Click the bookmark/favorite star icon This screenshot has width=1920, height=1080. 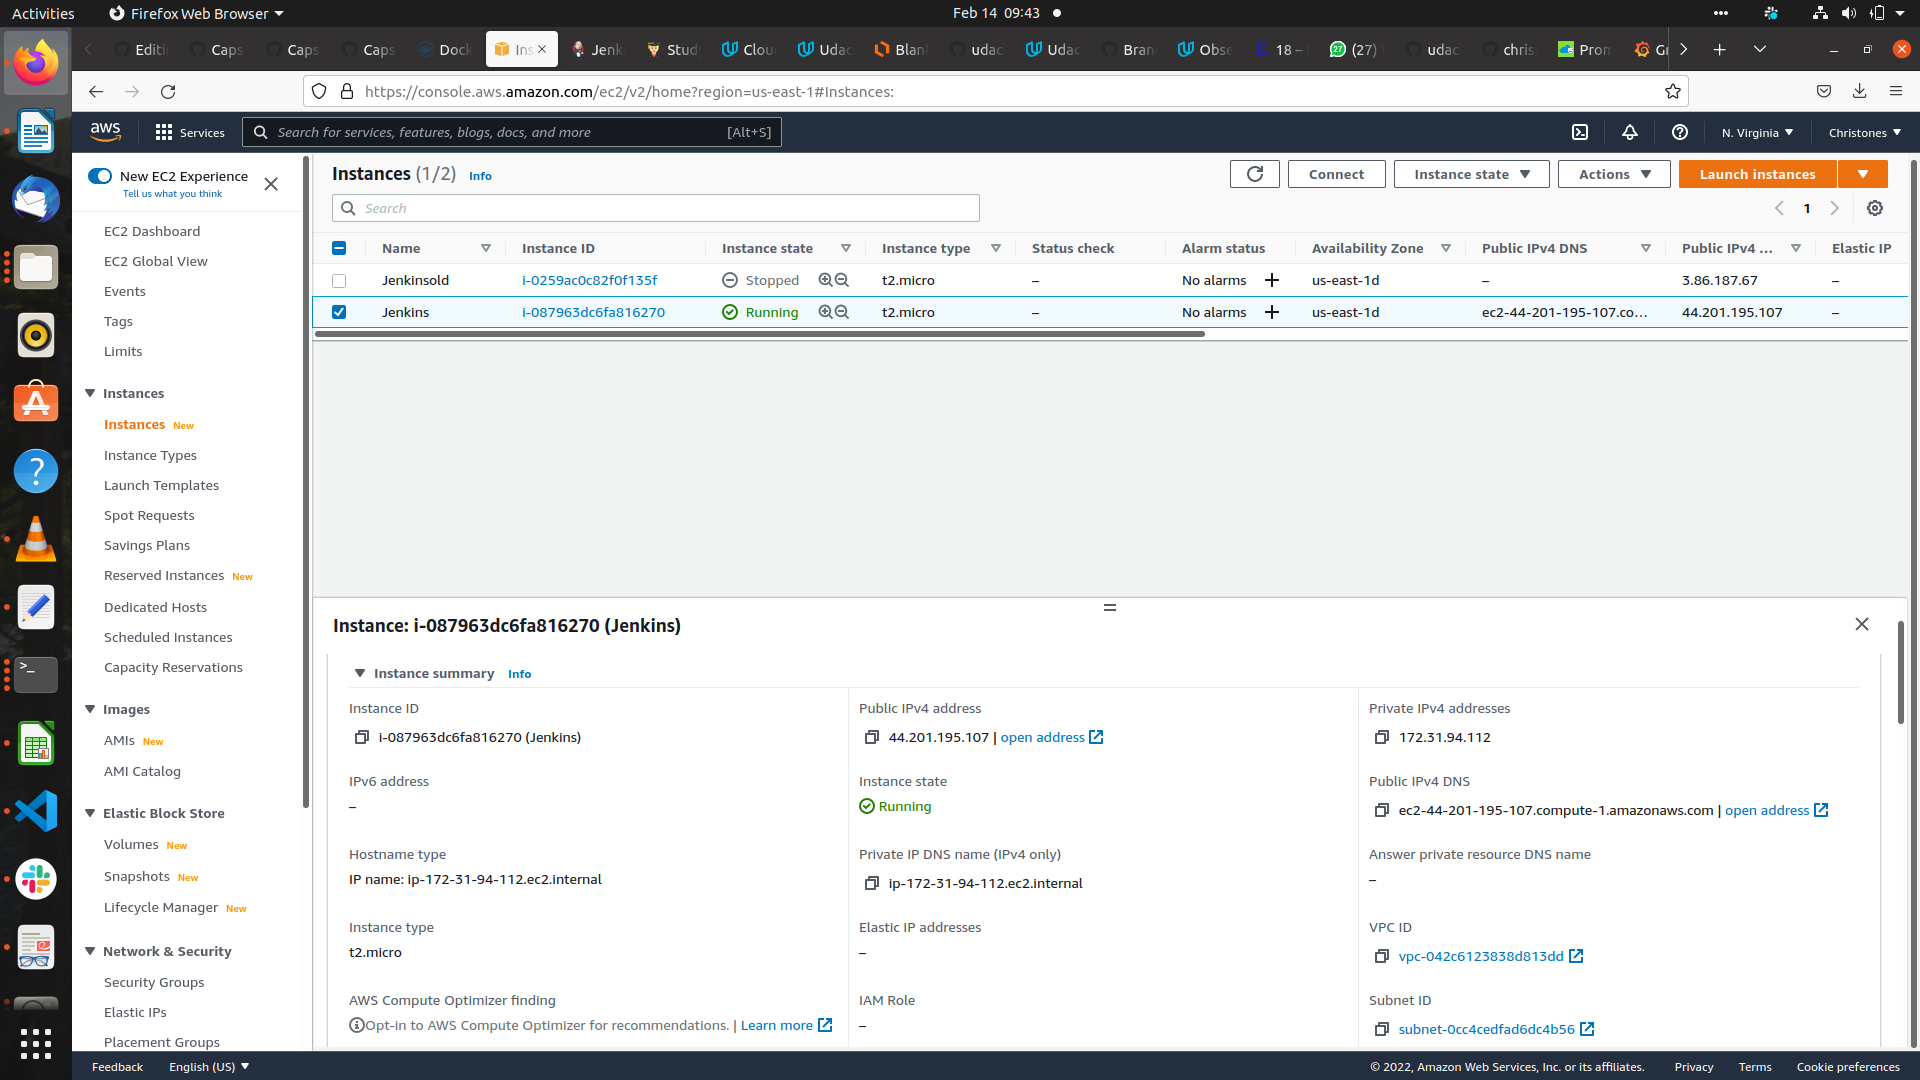[x=1672, y=91]
